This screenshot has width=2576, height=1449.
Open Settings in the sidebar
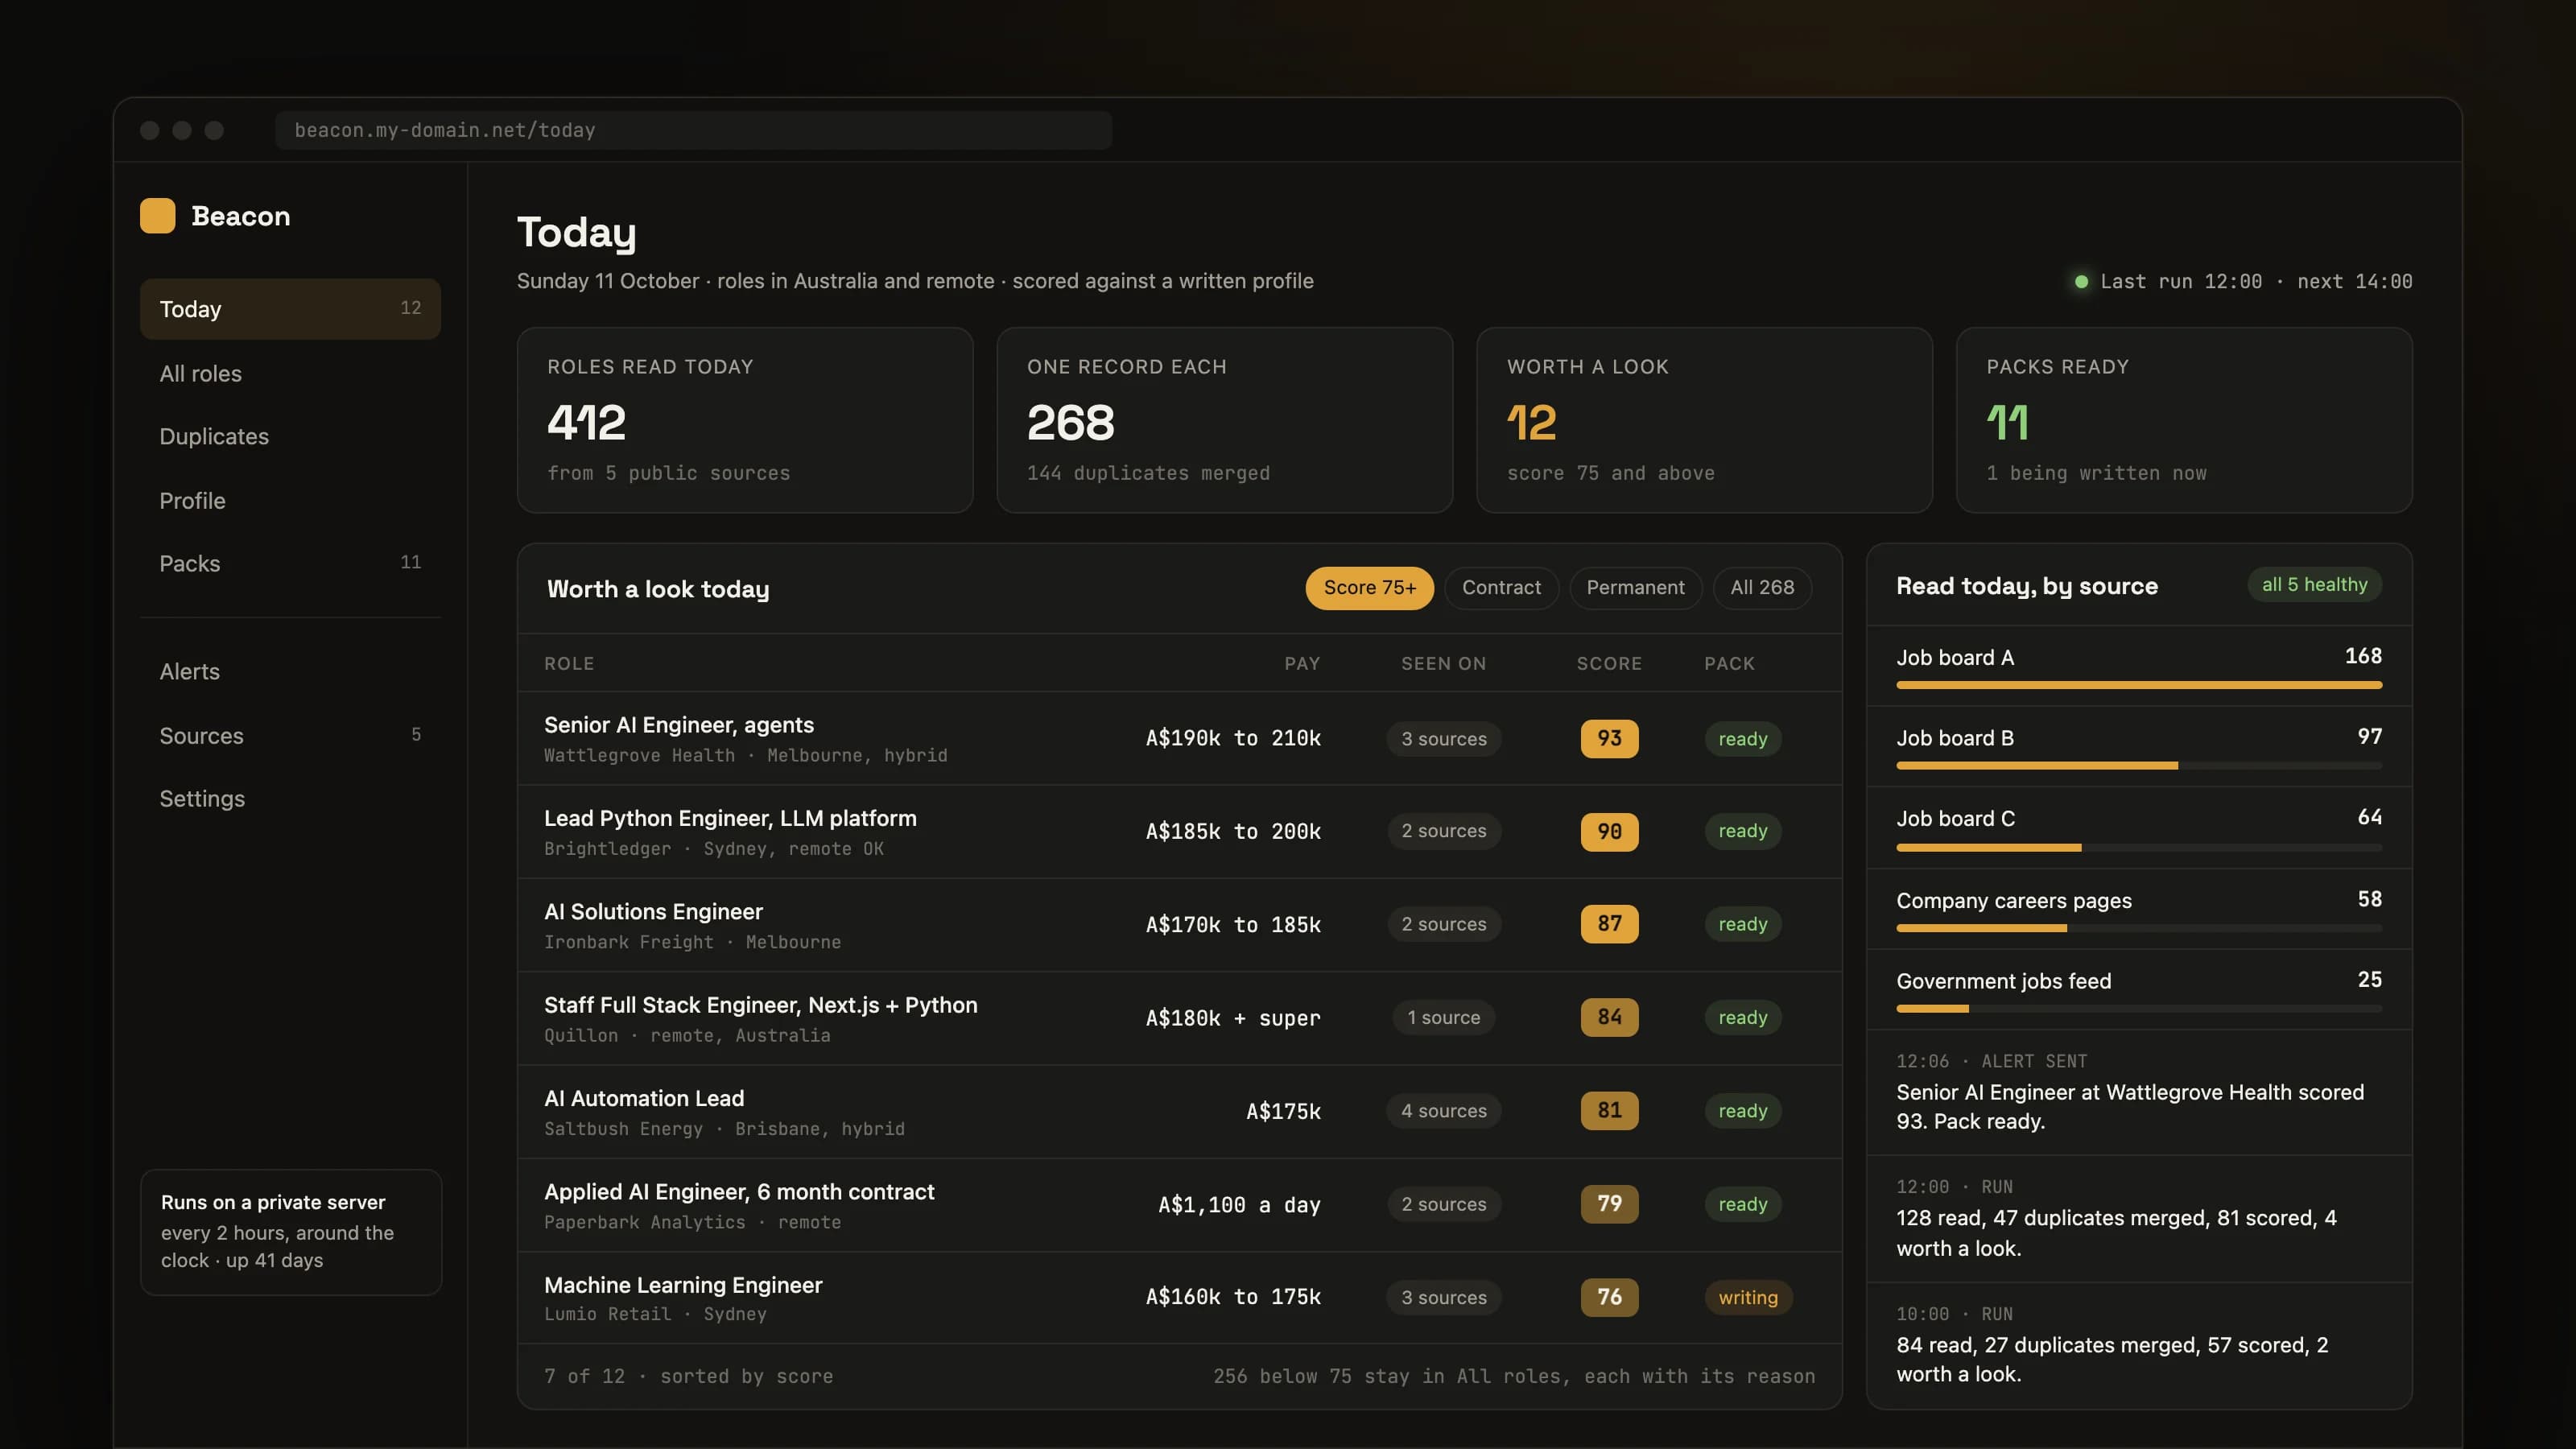tap(290, 798)
